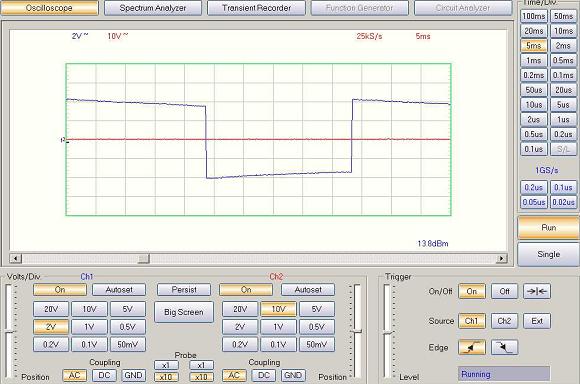This screenshot has height=384, width=580.
Task: Turn the trigger Off
Action: tap(504, 291)
